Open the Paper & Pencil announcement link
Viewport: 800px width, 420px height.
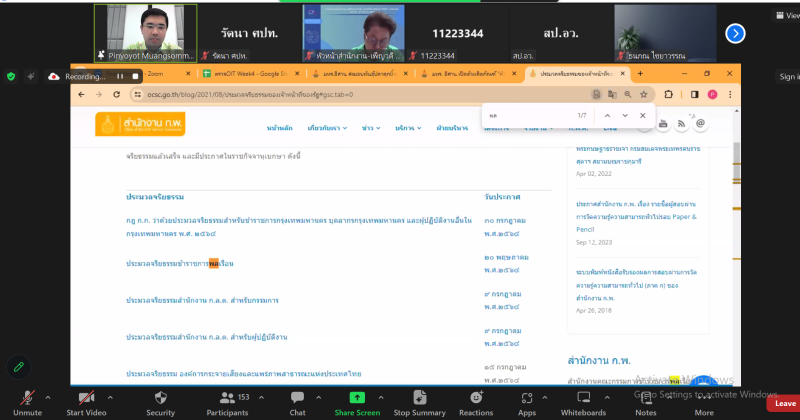636,216
